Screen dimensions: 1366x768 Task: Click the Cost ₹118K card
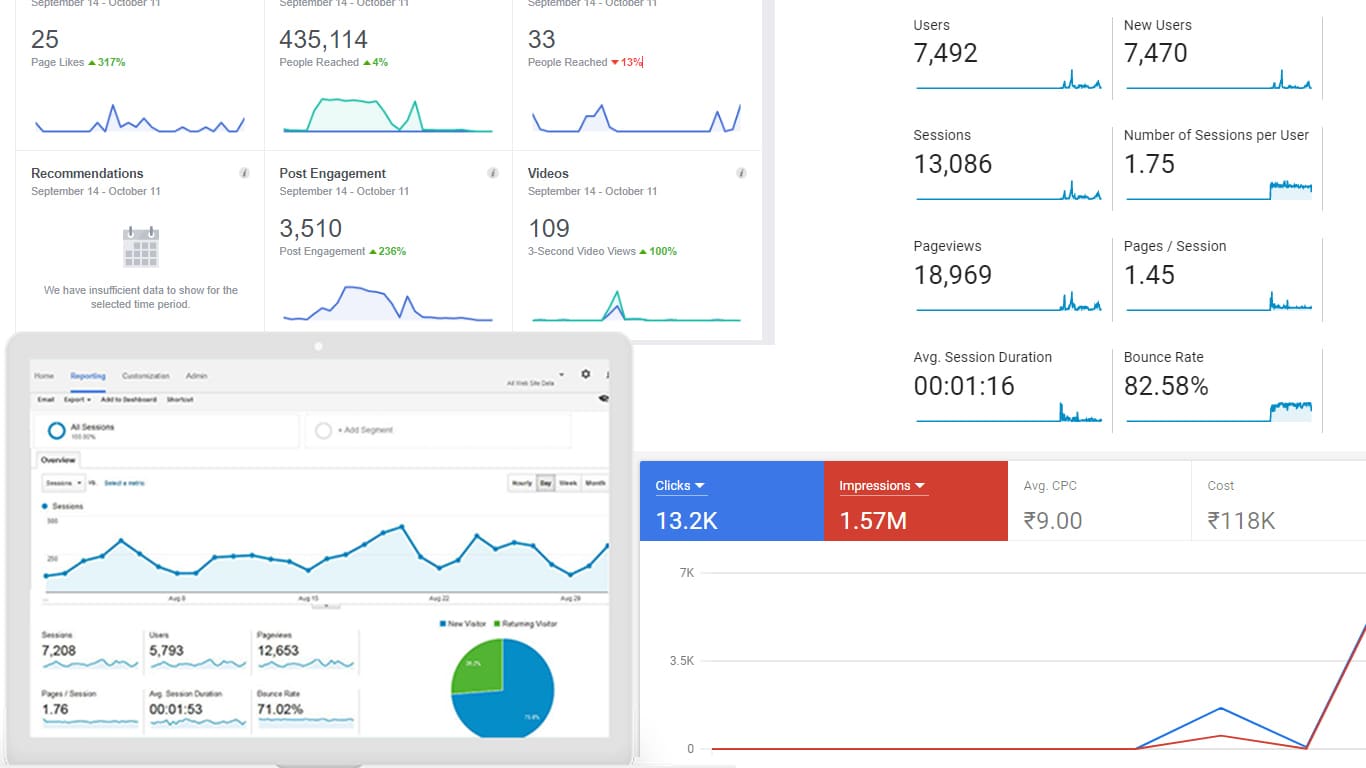click(1279, 501)
